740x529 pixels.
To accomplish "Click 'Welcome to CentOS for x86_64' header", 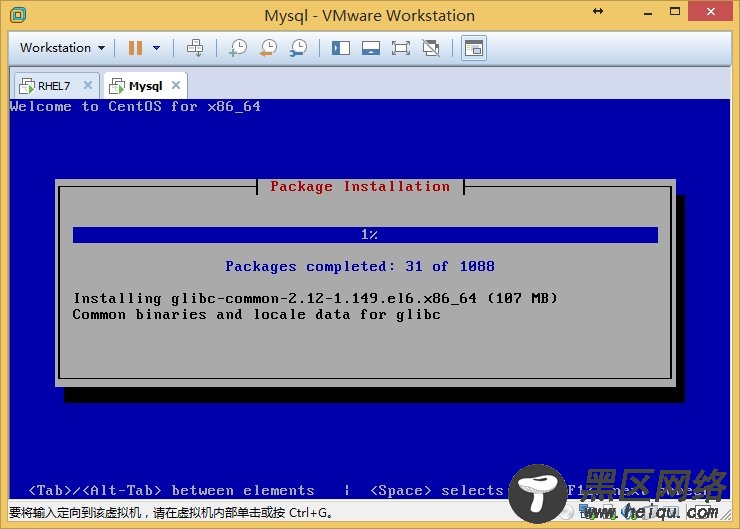I will click(135, 106).
